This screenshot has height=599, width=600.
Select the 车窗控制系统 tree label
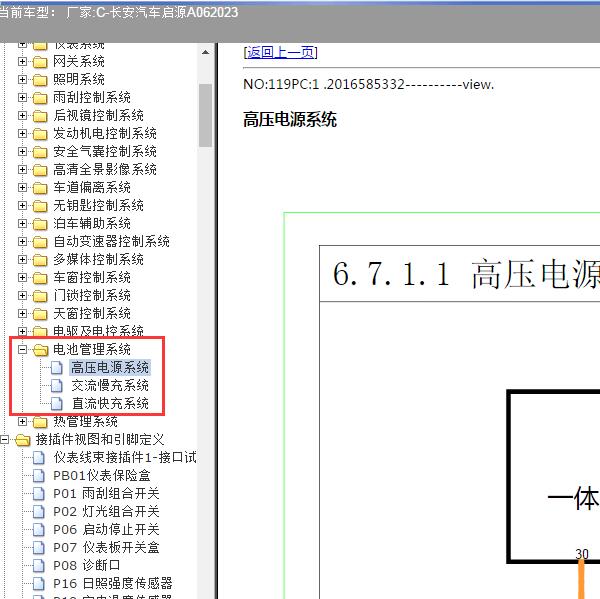coord(92,277)
